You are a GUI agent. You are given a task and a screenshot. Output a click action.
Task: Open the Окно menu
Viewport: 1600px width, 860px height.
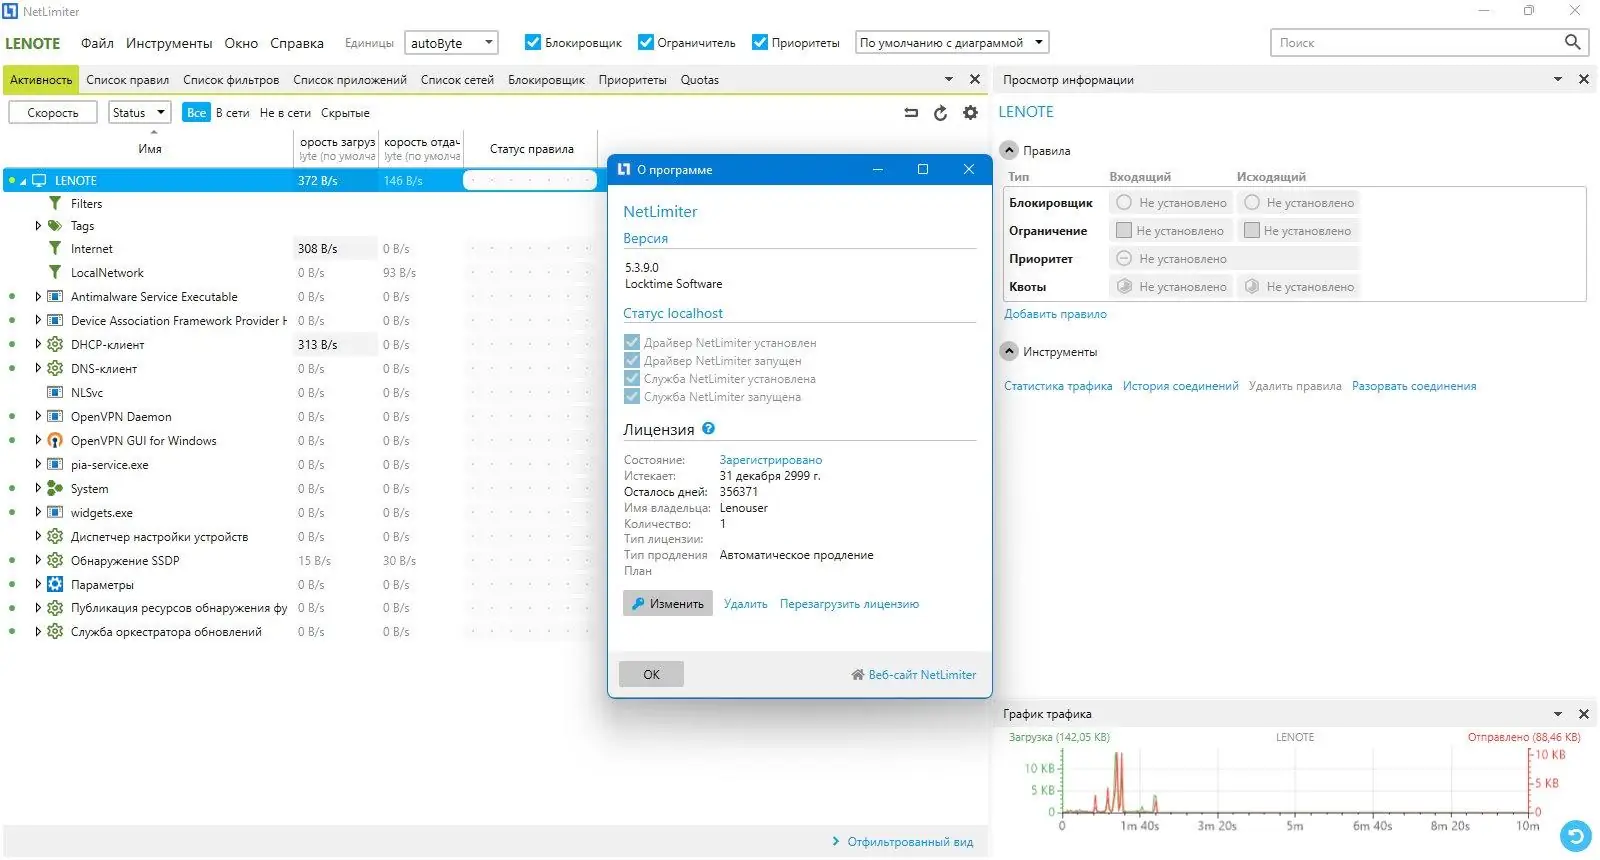pos(241,43)
